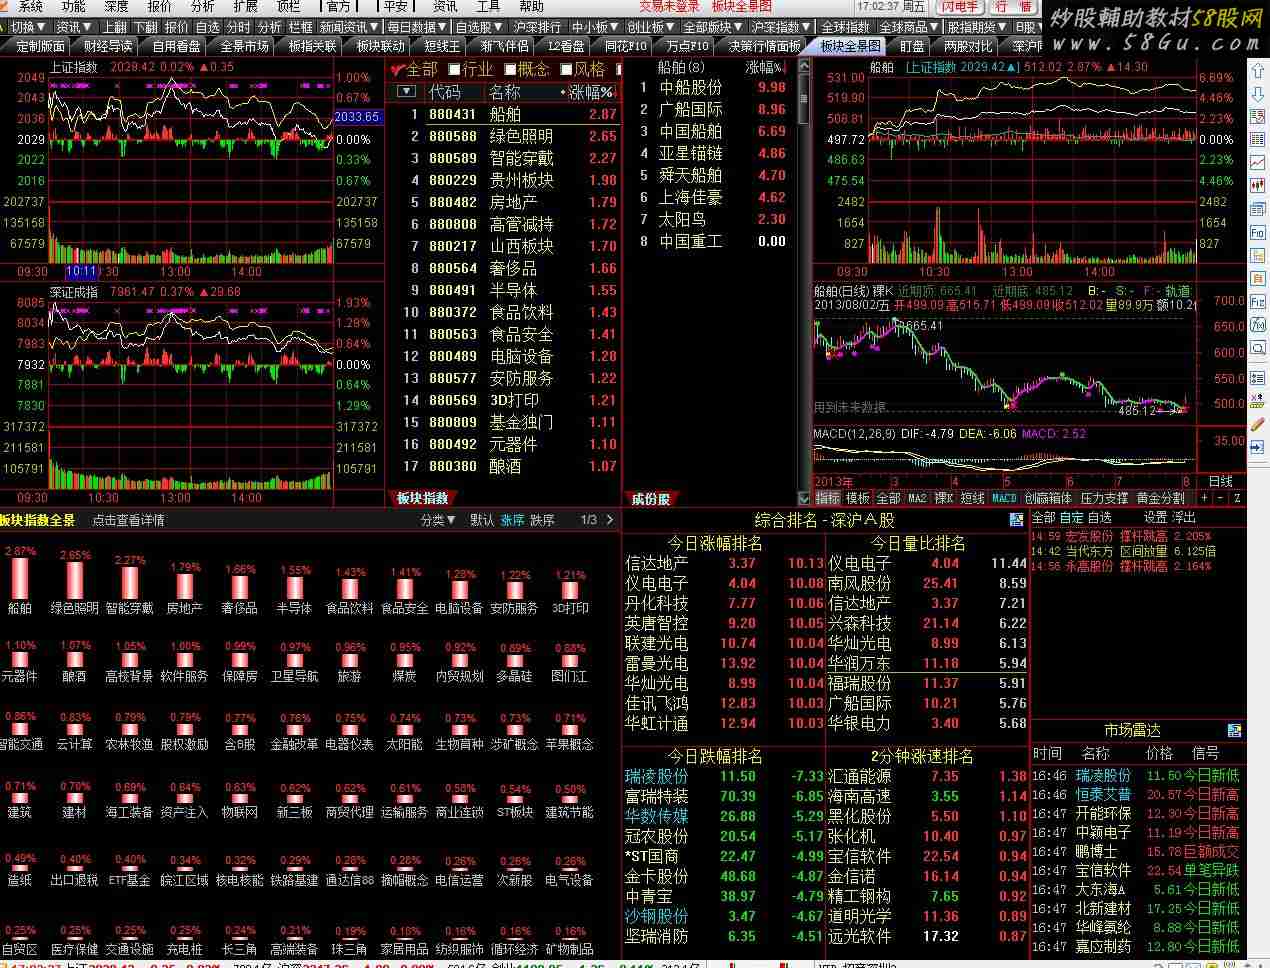Open the 自选股 dropdown
This screenshot has width=1270, height=968.
coord(479,27)
